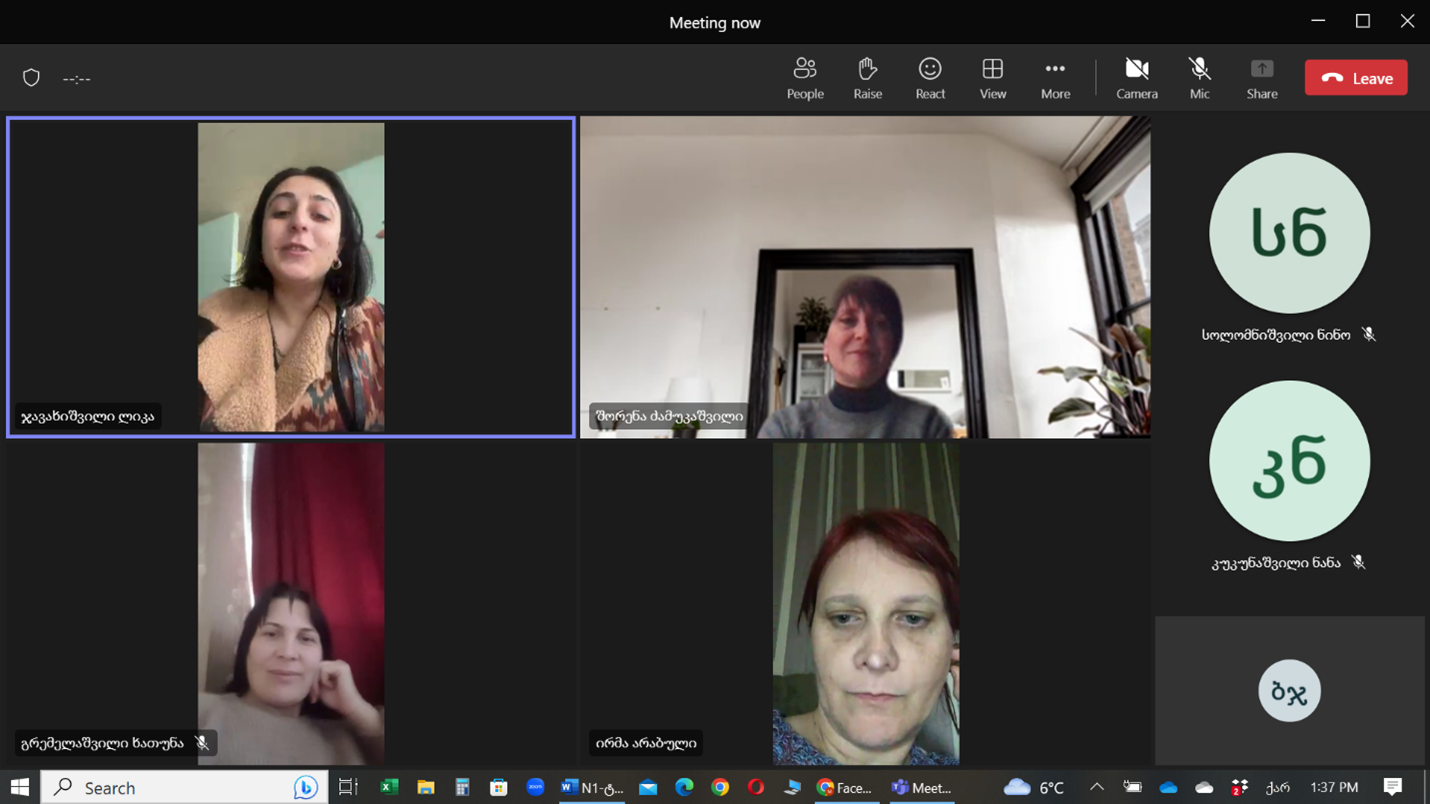This screenshot has height=804, width=1430.
Task: Select the bottom-right participant video tile
Action: 865,604
